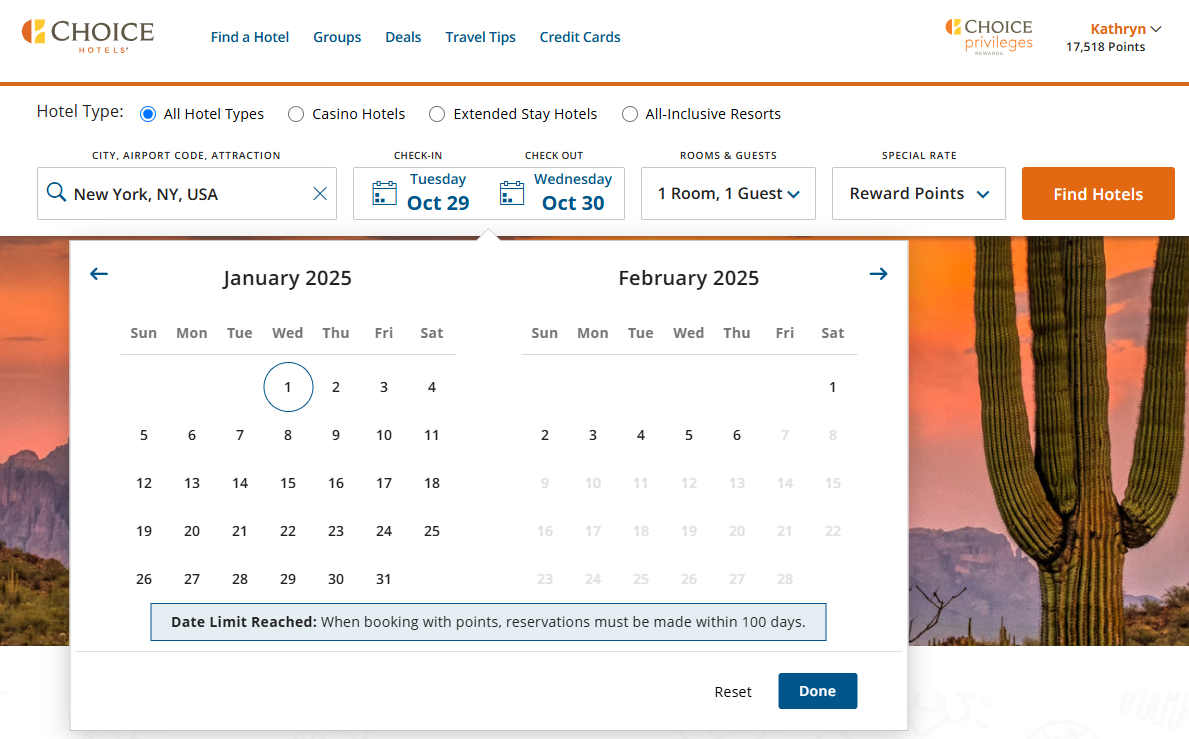Screen dimensions: 1189x739
Task: Click the Choice Hotels logo
Action: [x=88, y=35]
